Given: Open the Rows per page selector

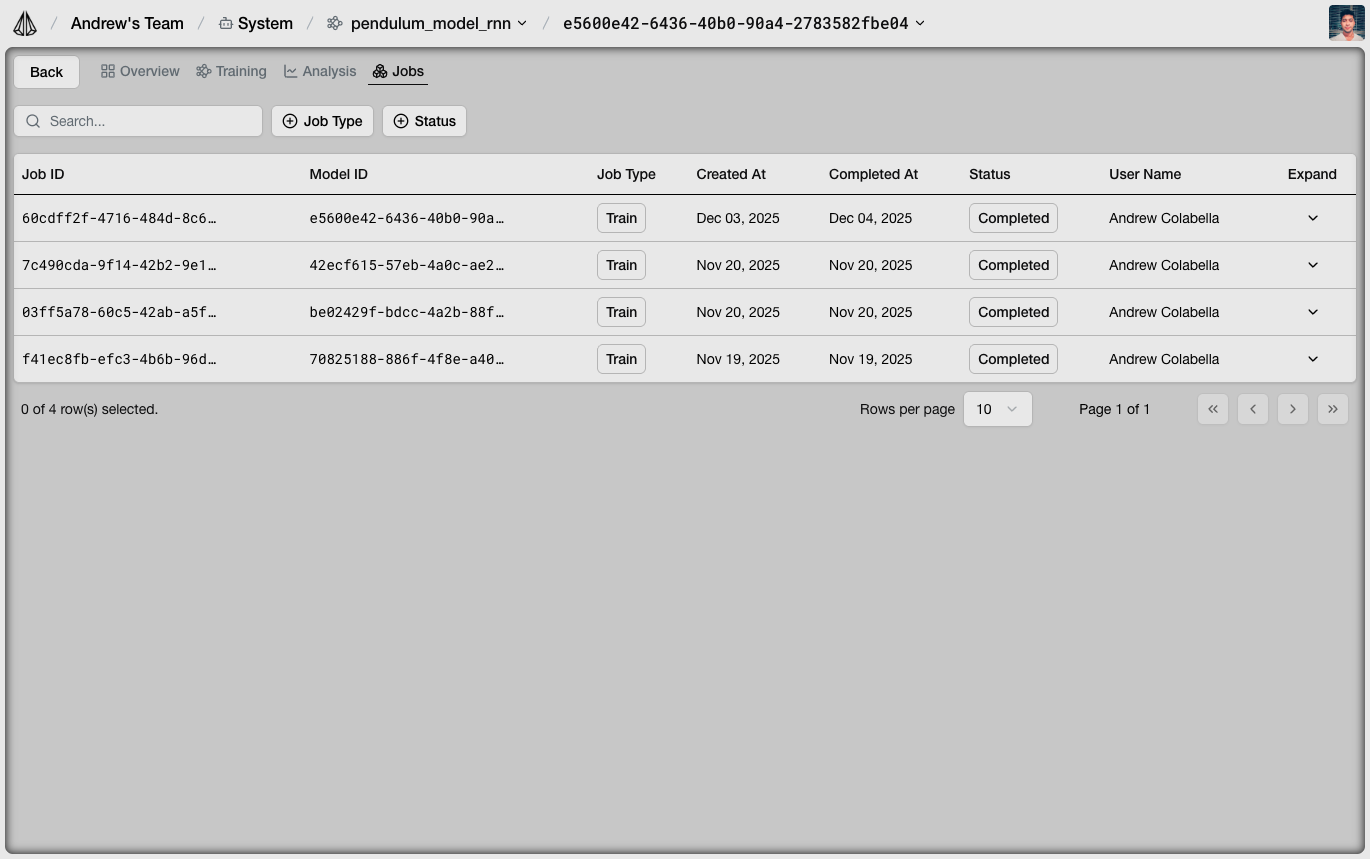Looking at the screenshot, I should click(x=997, y=409).
